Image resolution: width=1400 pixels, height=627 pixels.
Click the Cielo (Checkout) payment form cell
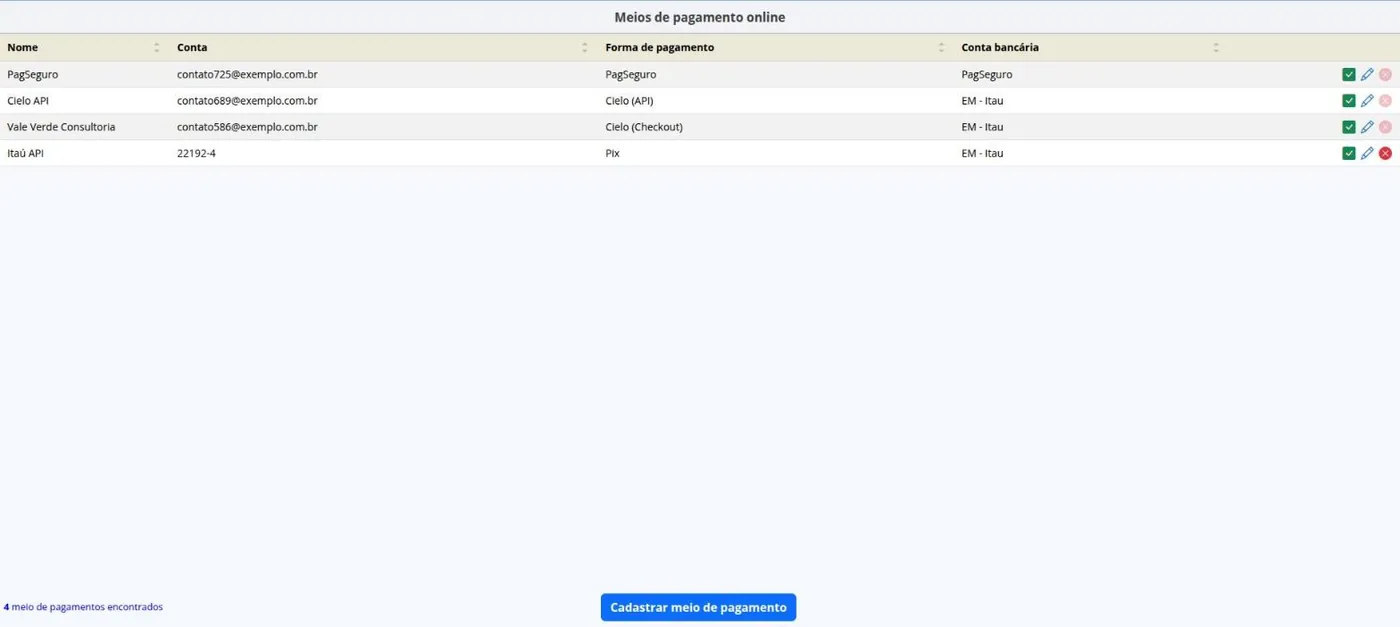644,127
